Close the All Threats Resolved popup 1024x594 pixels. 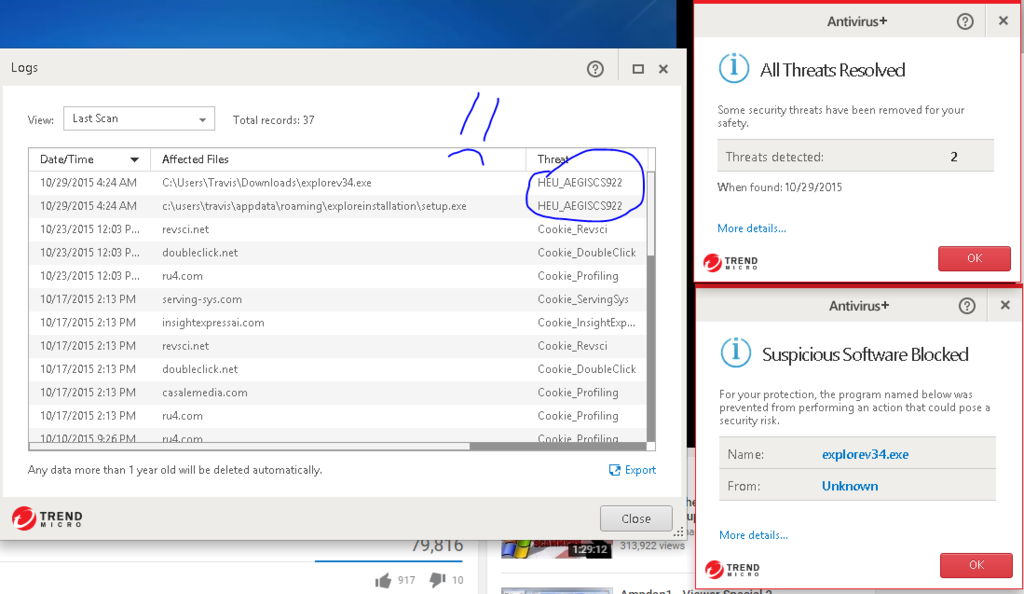pyautogui.click(x=1003, y=21)
